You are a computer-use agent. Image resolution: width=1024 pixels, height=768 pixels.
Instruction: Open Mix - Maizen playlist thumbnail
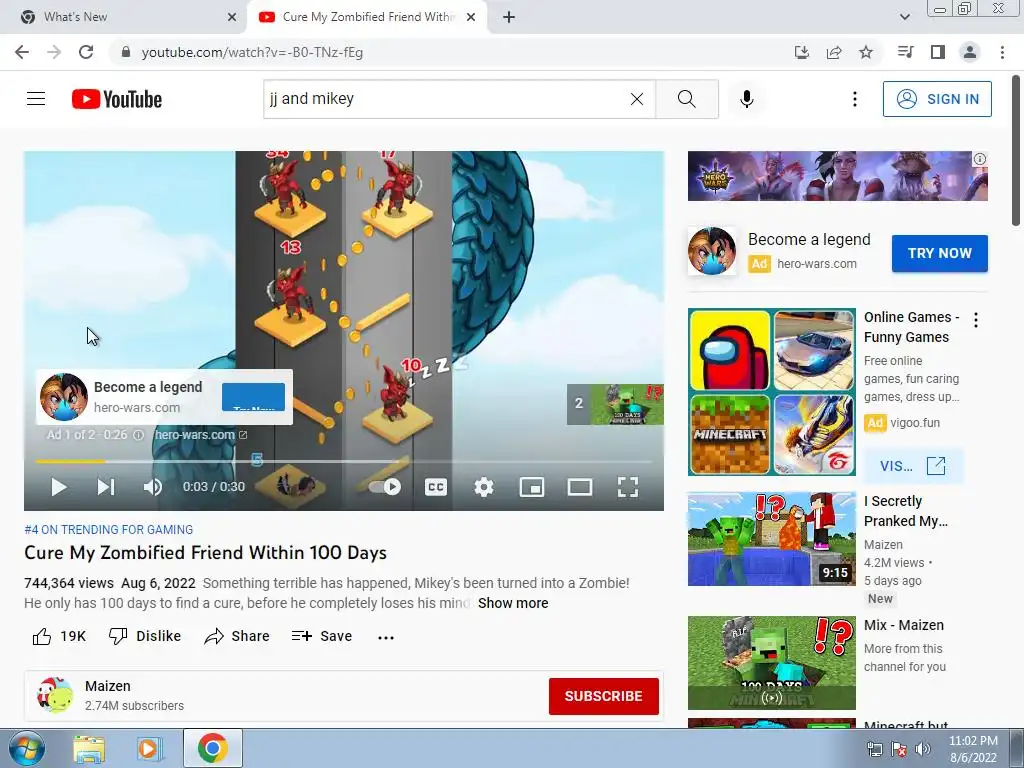[x=771, y=663]
